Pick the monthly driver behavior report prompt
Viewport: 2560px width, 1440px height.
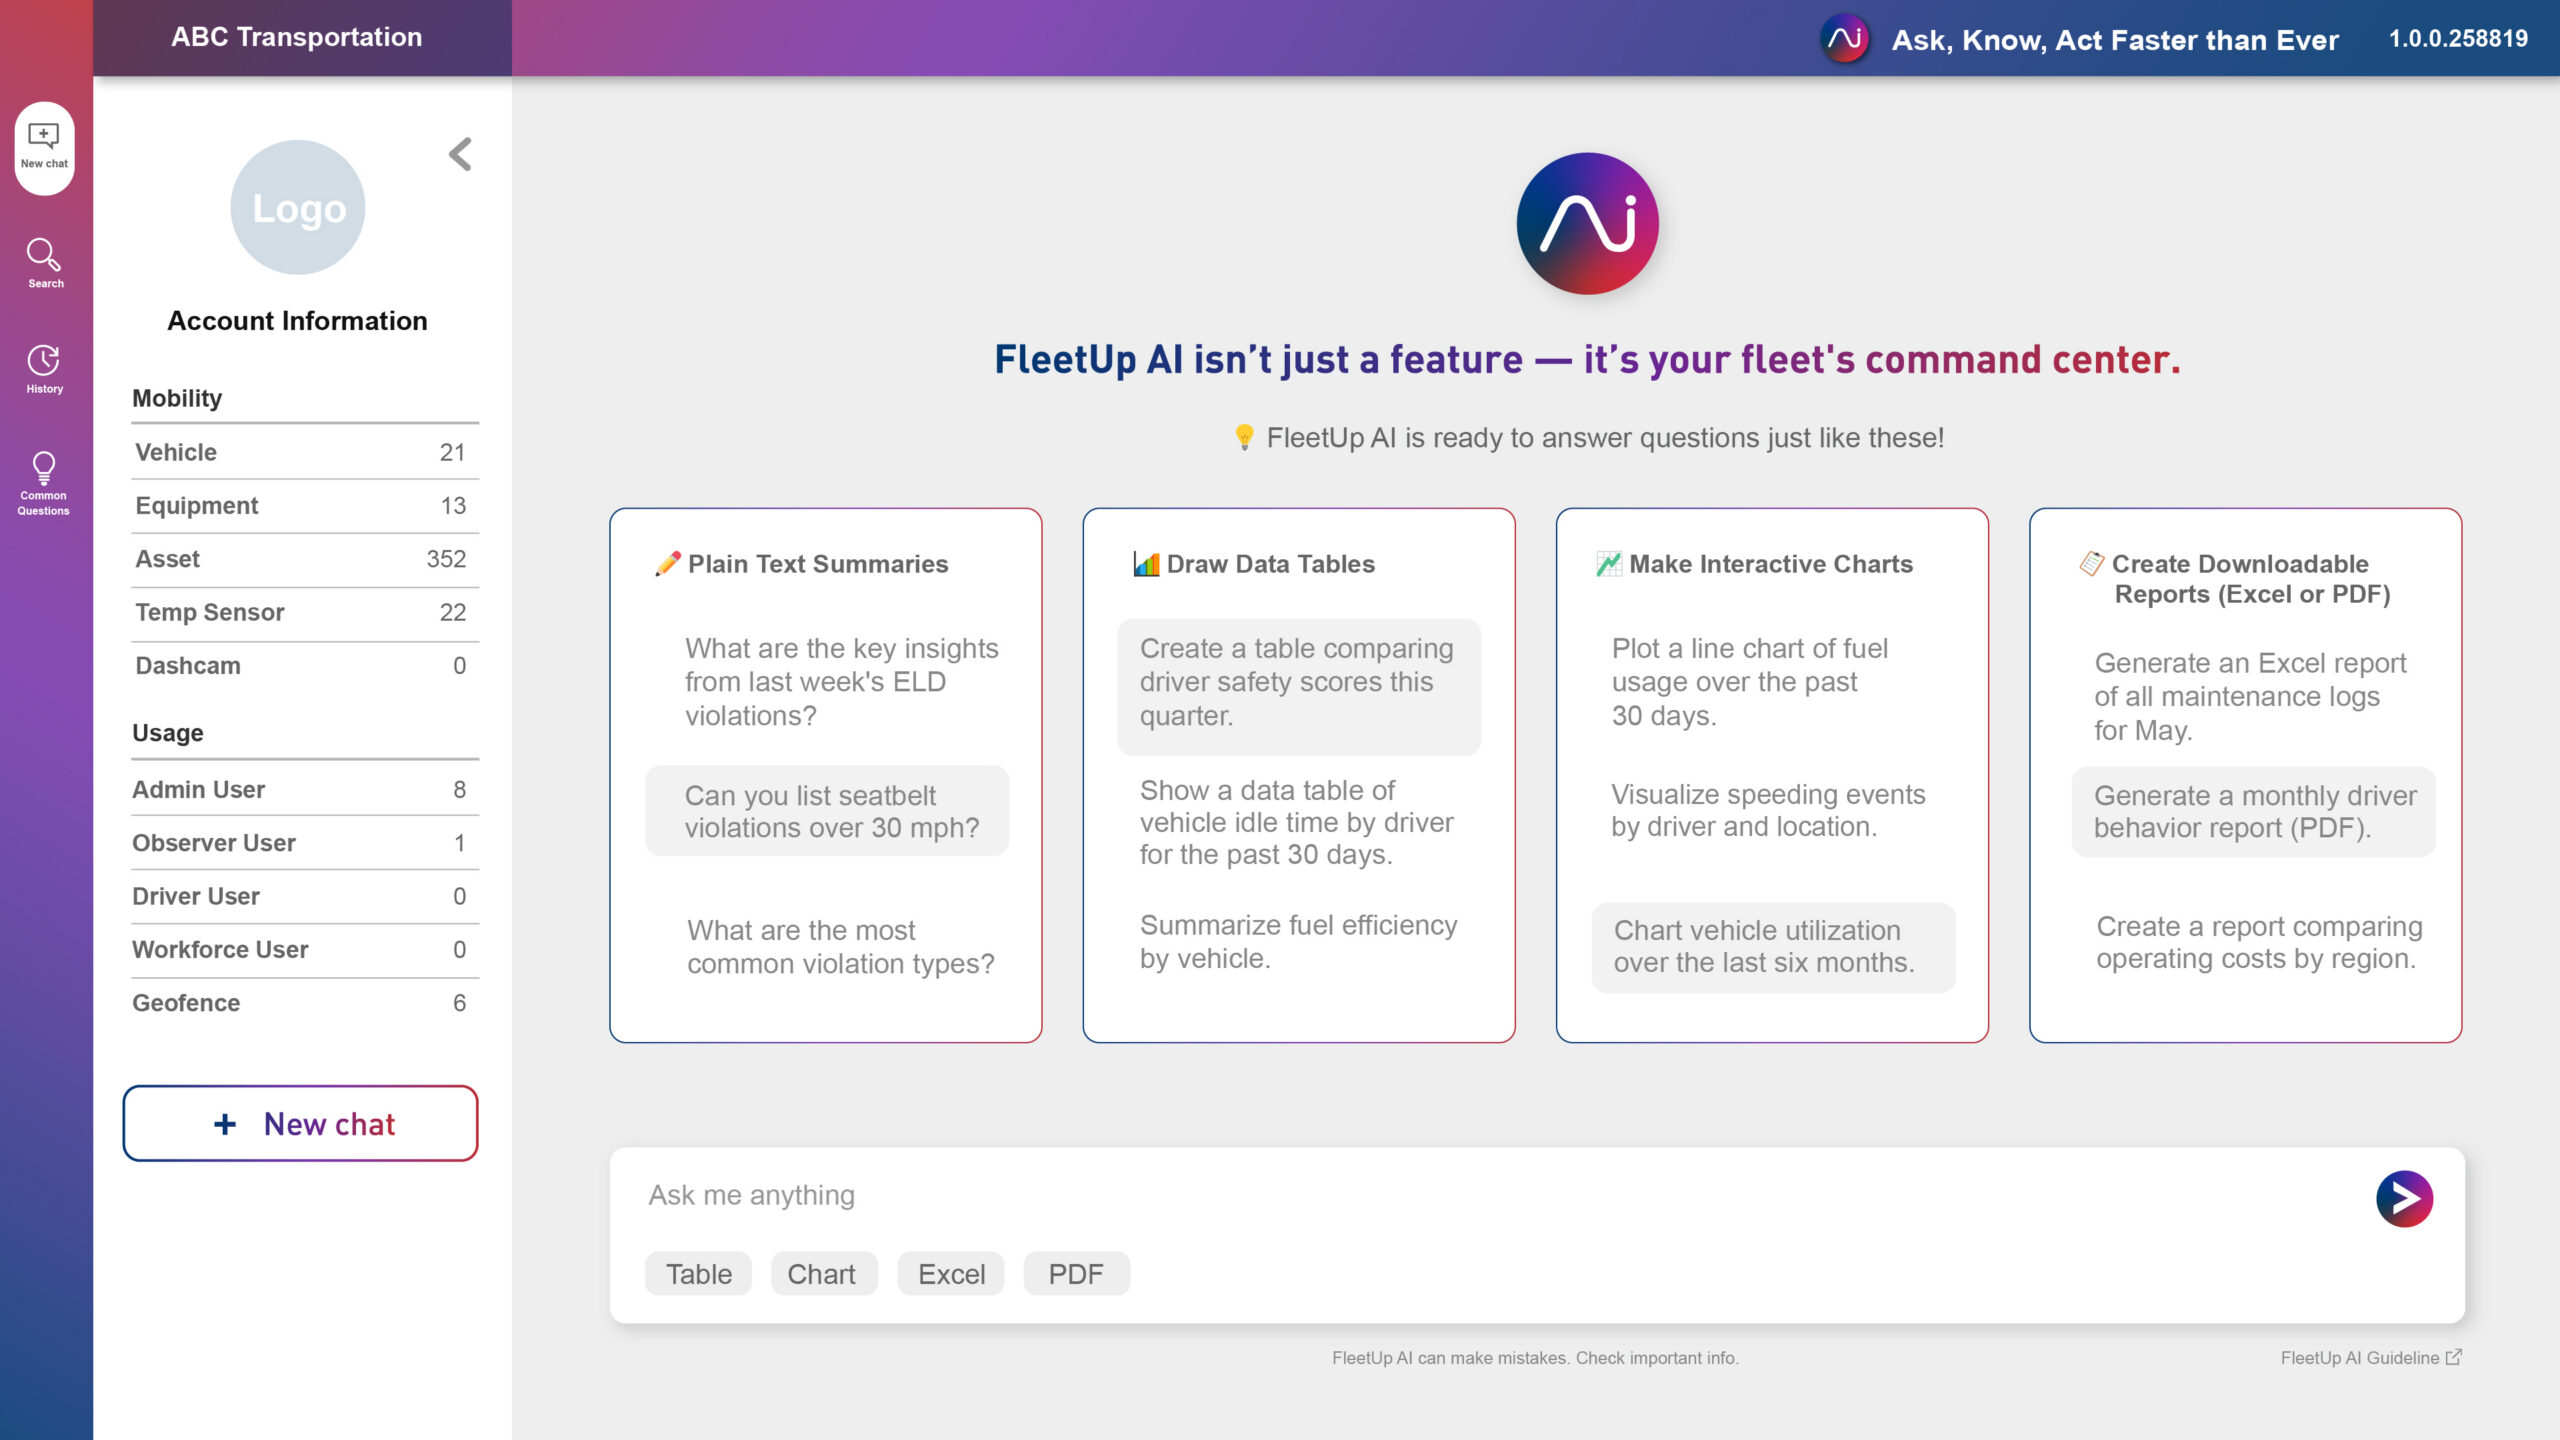pyautogui.click(x=2253, y=811)
